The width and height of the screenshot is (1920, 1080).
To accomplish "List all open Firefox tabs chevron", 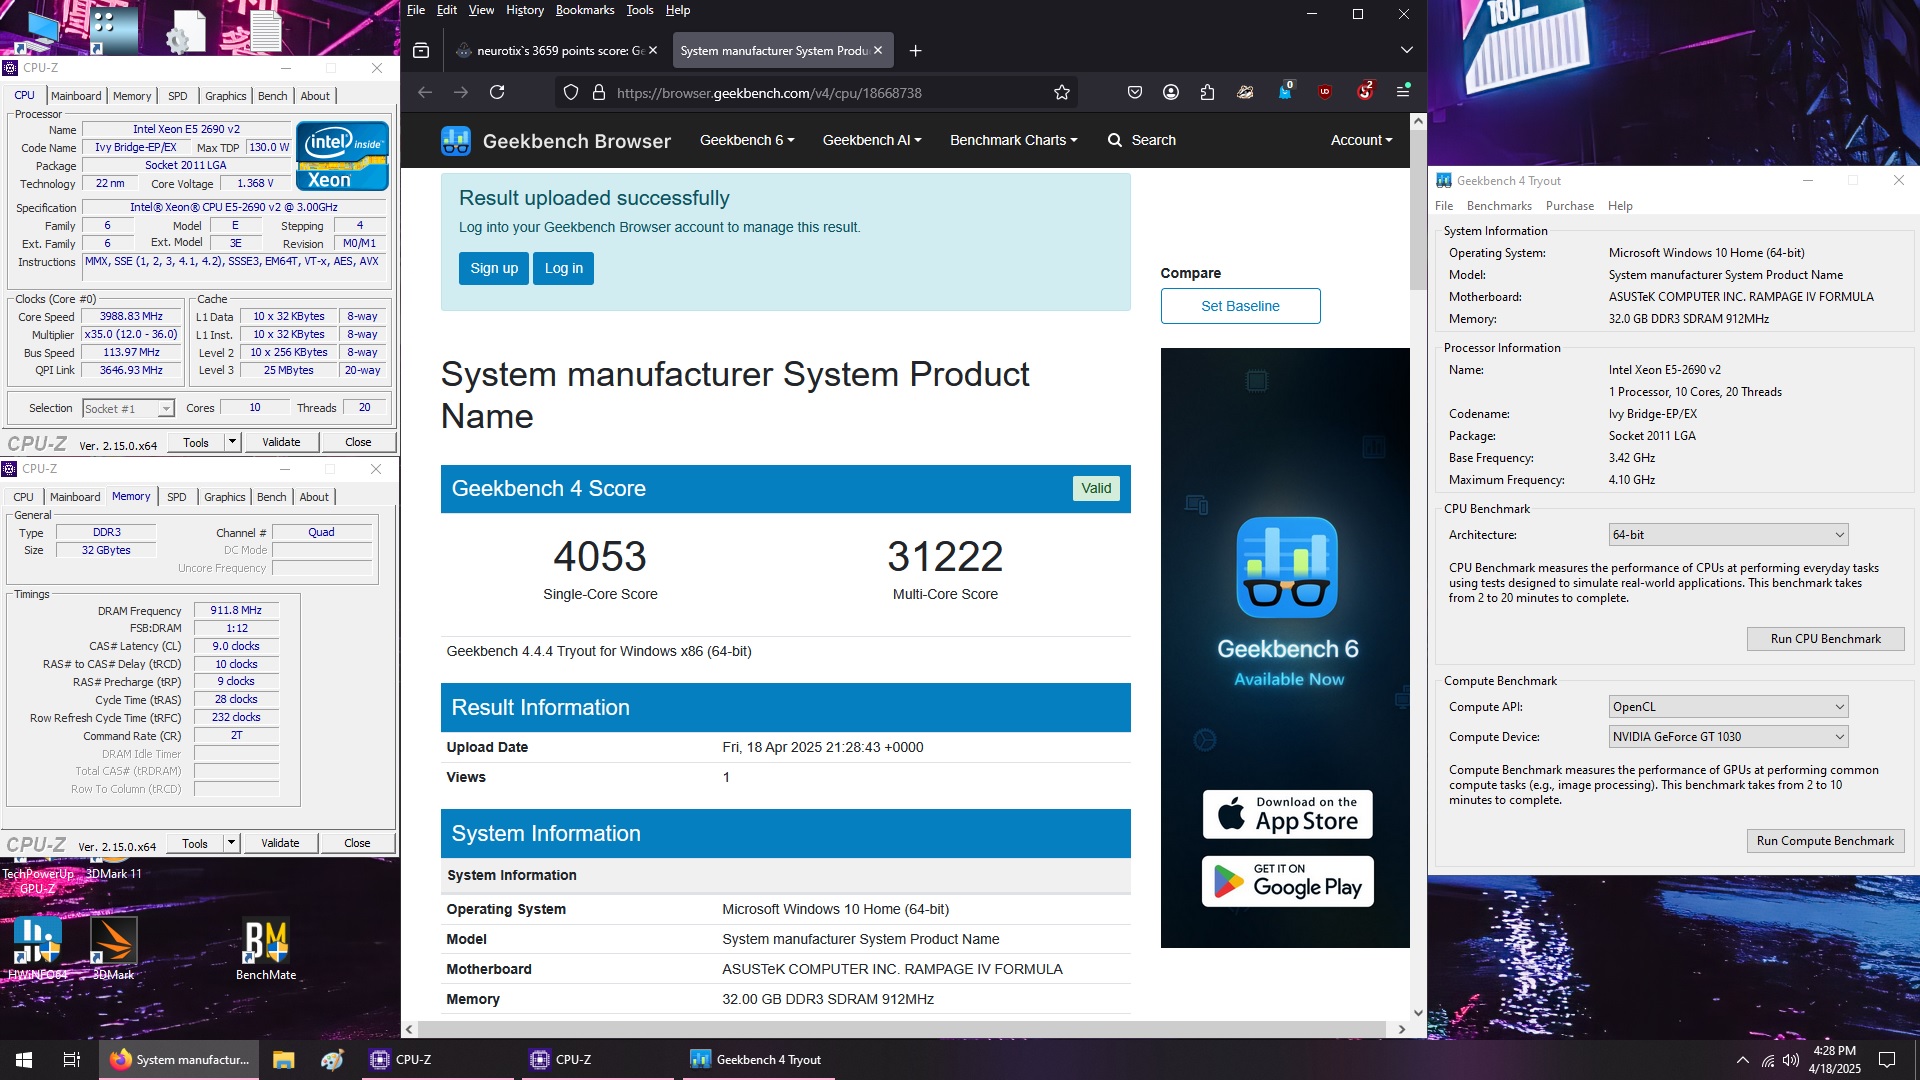I will (x=1407, y=50).
